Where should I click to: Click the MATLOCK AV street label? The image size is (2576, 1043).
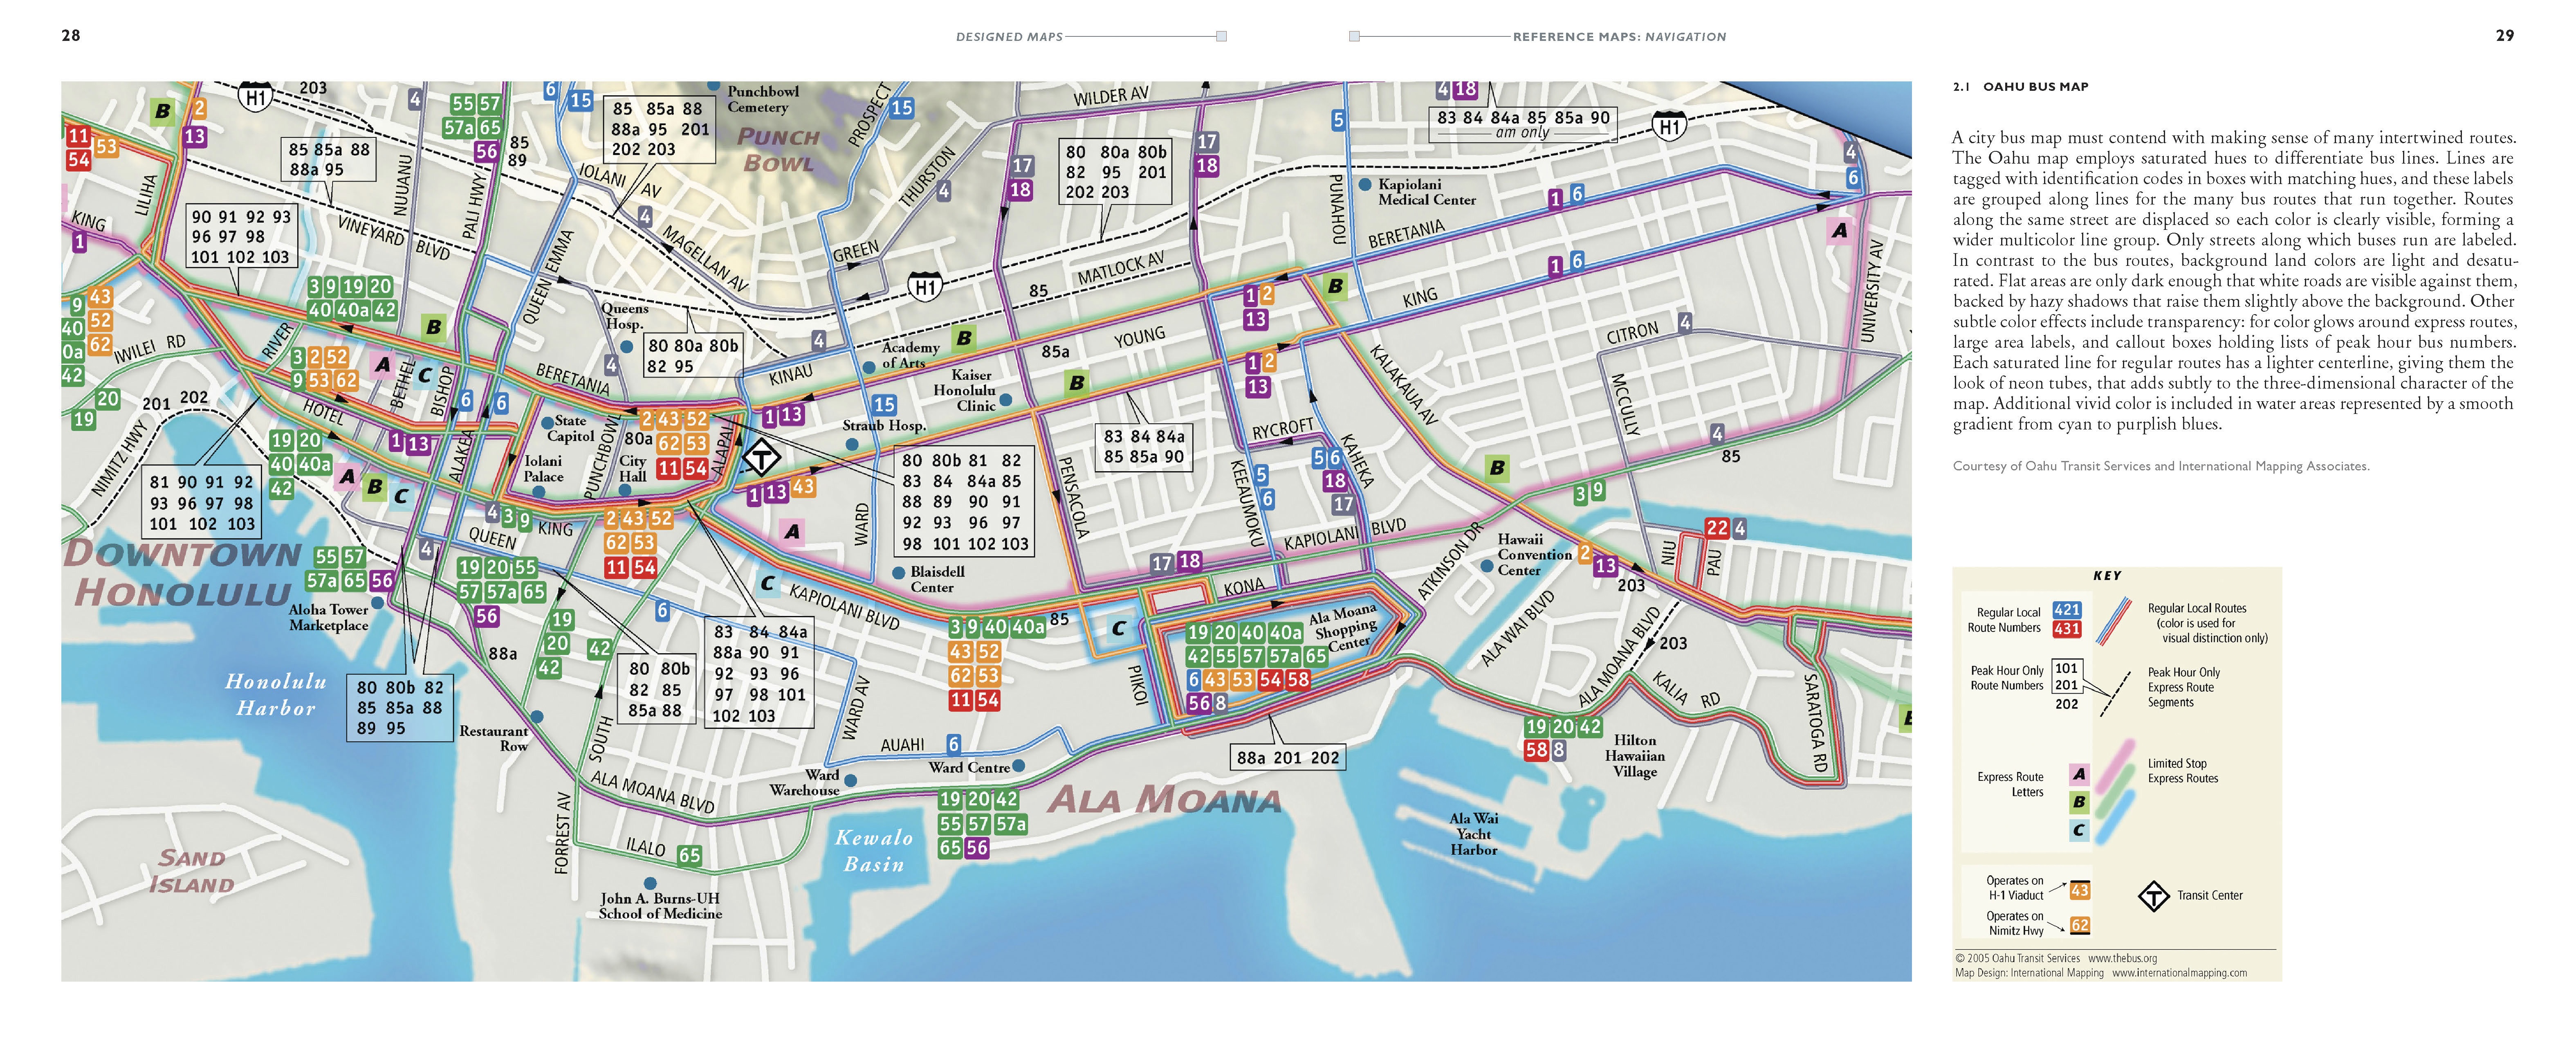(1121, 268)
